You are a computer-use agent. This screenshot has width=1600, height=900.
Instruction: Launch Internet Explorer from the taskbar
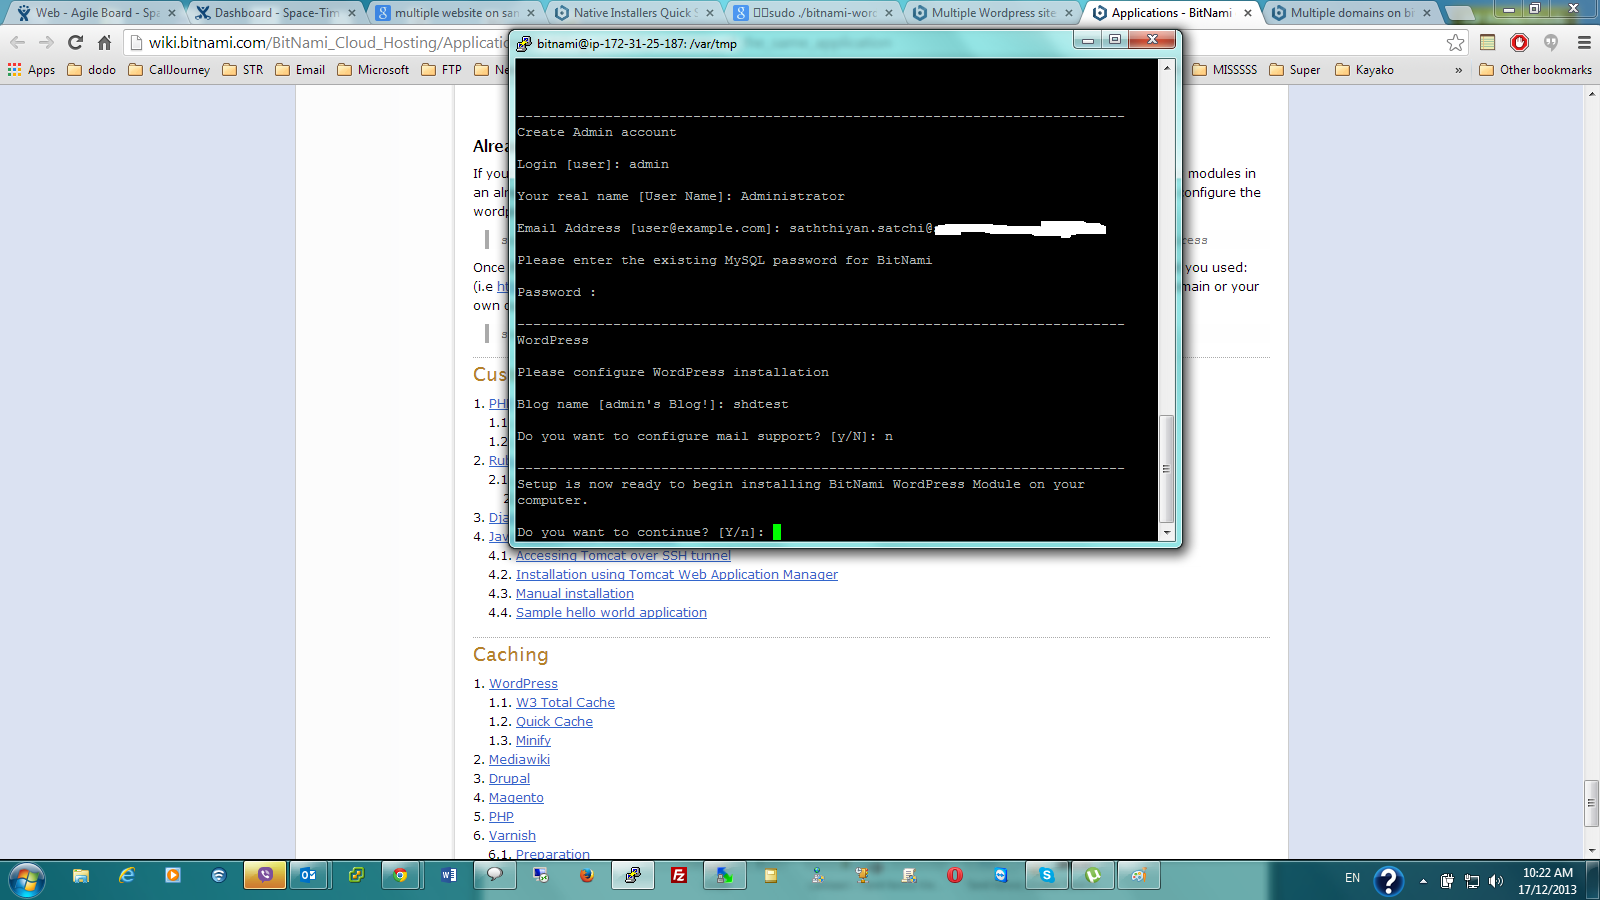(x=127, y=876)
